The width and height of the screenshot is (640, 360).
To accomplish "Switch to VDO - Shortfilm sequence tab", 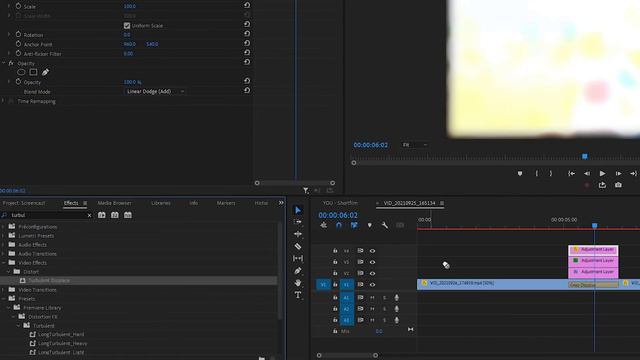I will (340, 203).
